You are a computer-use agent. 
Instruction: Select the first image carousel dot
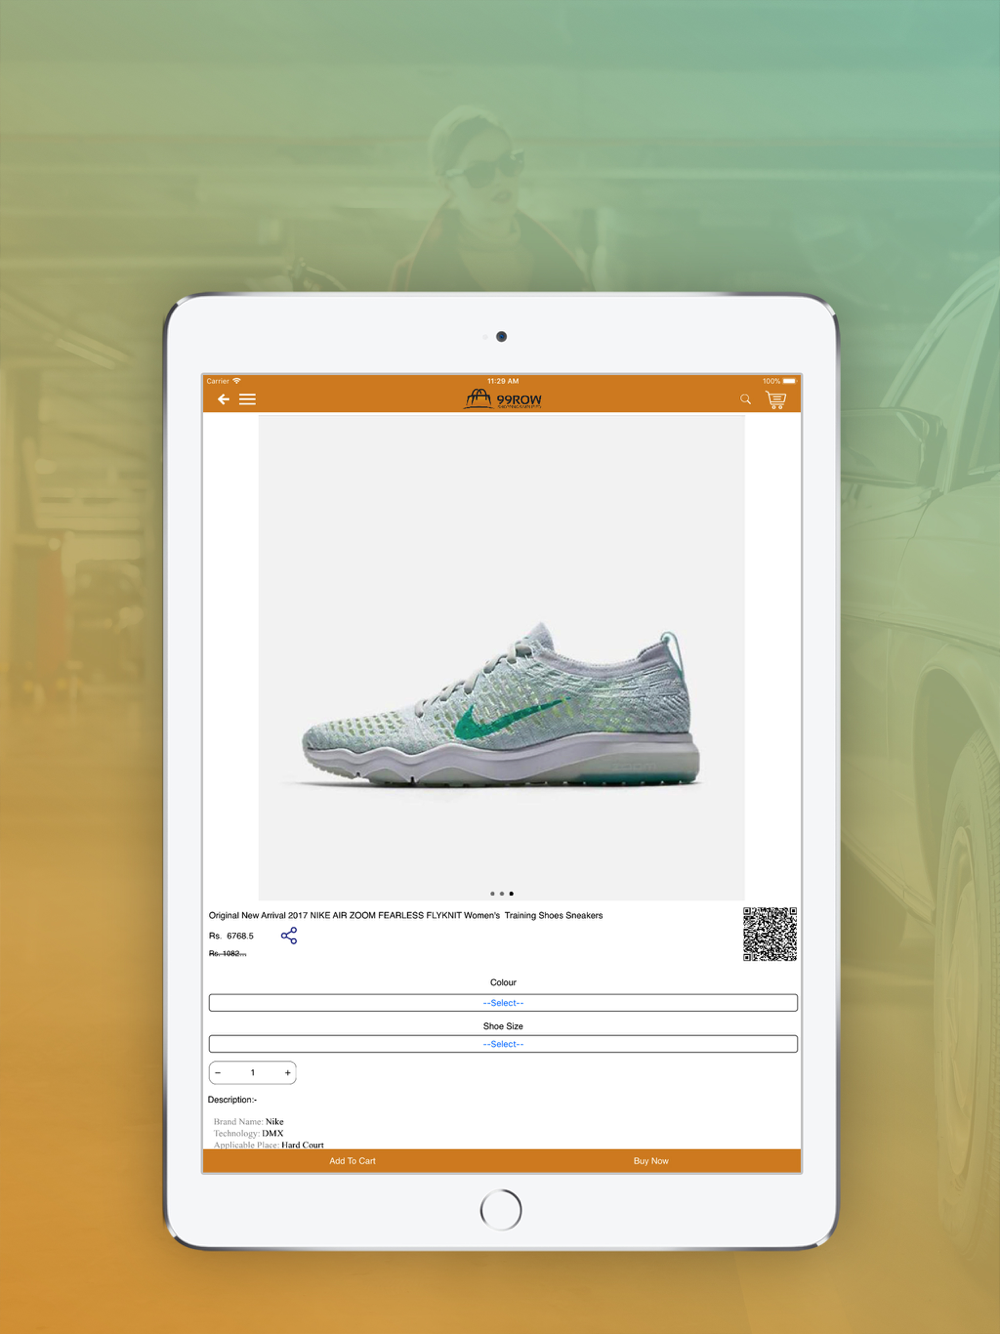(492, 894)
